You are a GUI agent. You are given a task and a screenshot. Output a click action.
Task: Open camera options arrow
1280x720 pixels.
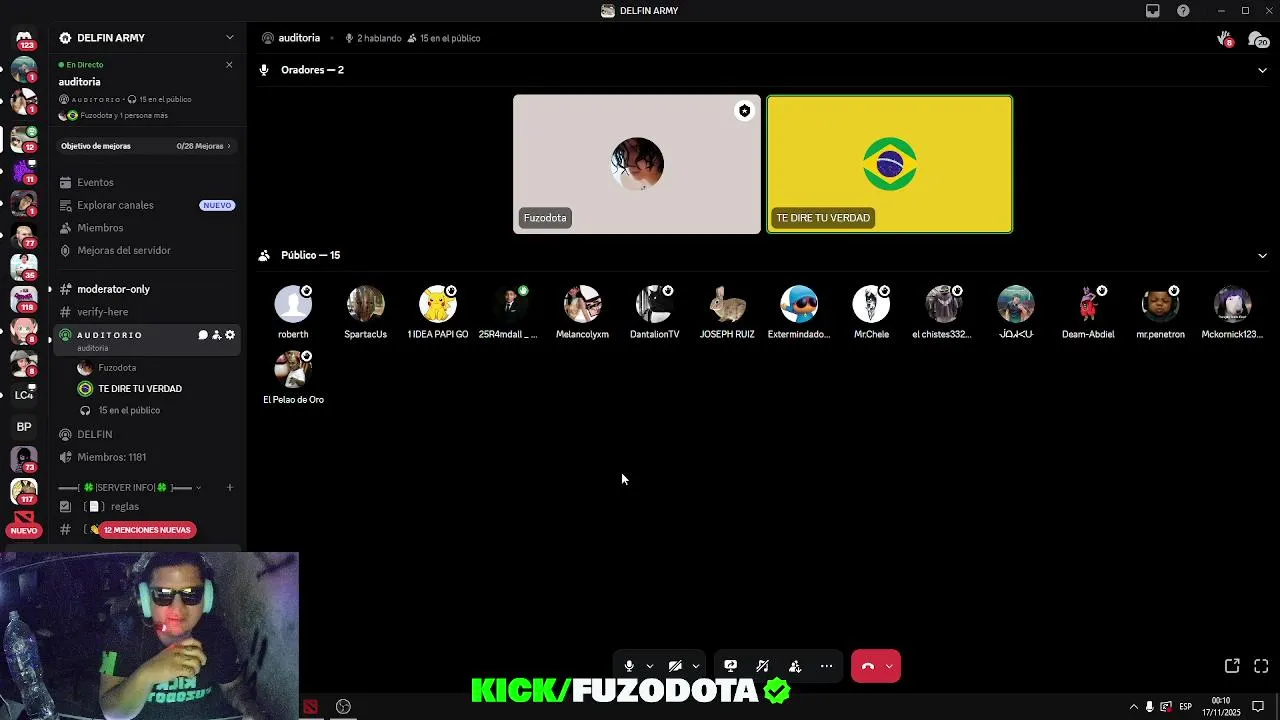pos(696,666)
